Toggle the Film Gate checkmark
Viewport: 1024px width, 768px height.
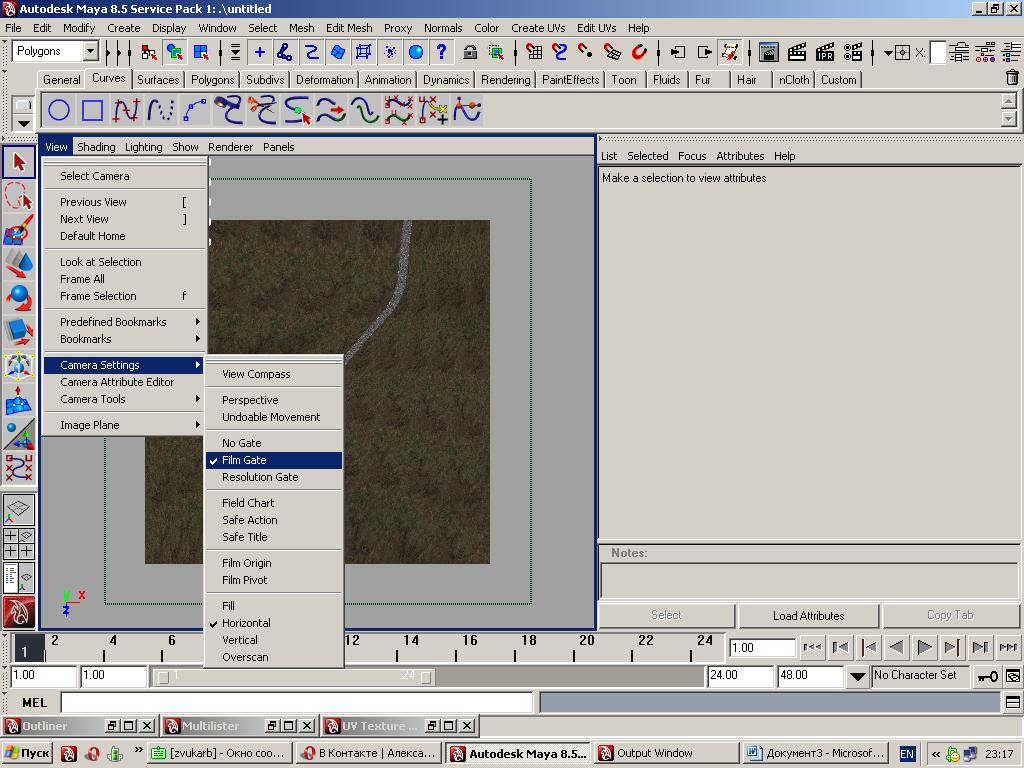pyautogui.click(x=244, y=460)
